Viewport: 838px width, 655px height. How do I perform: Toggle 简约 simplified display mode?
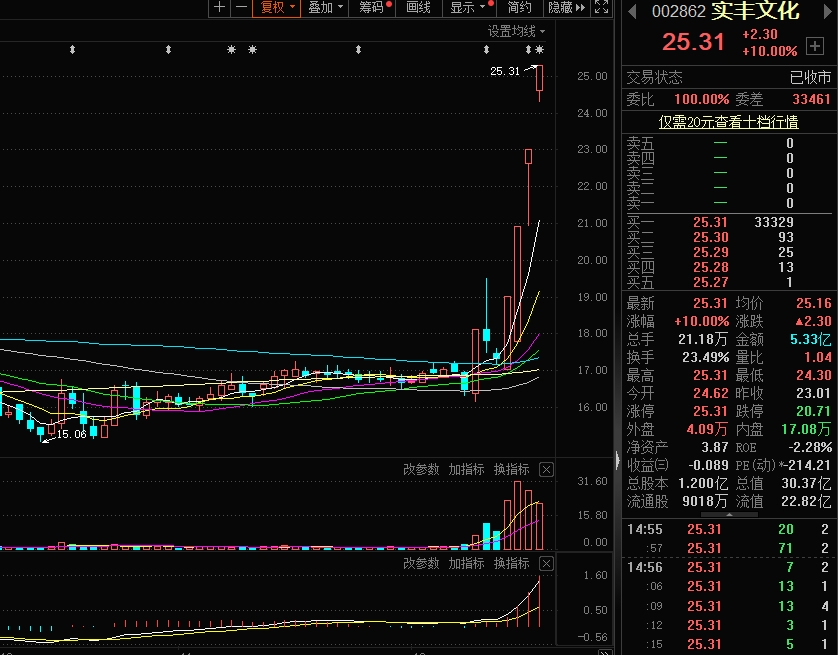point(520,8)
